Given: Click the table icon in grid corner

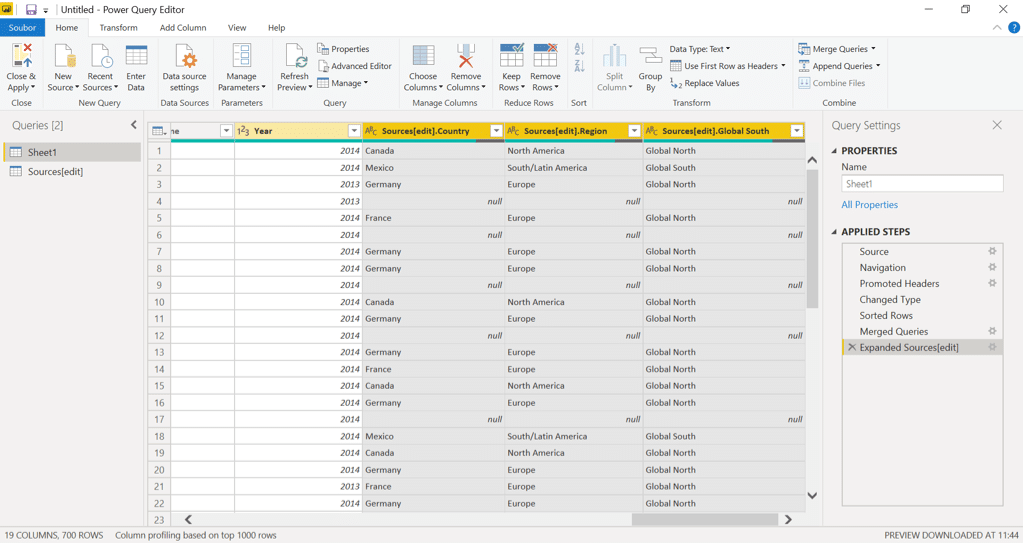Looking at the screenshot, I should coord(159,131).
